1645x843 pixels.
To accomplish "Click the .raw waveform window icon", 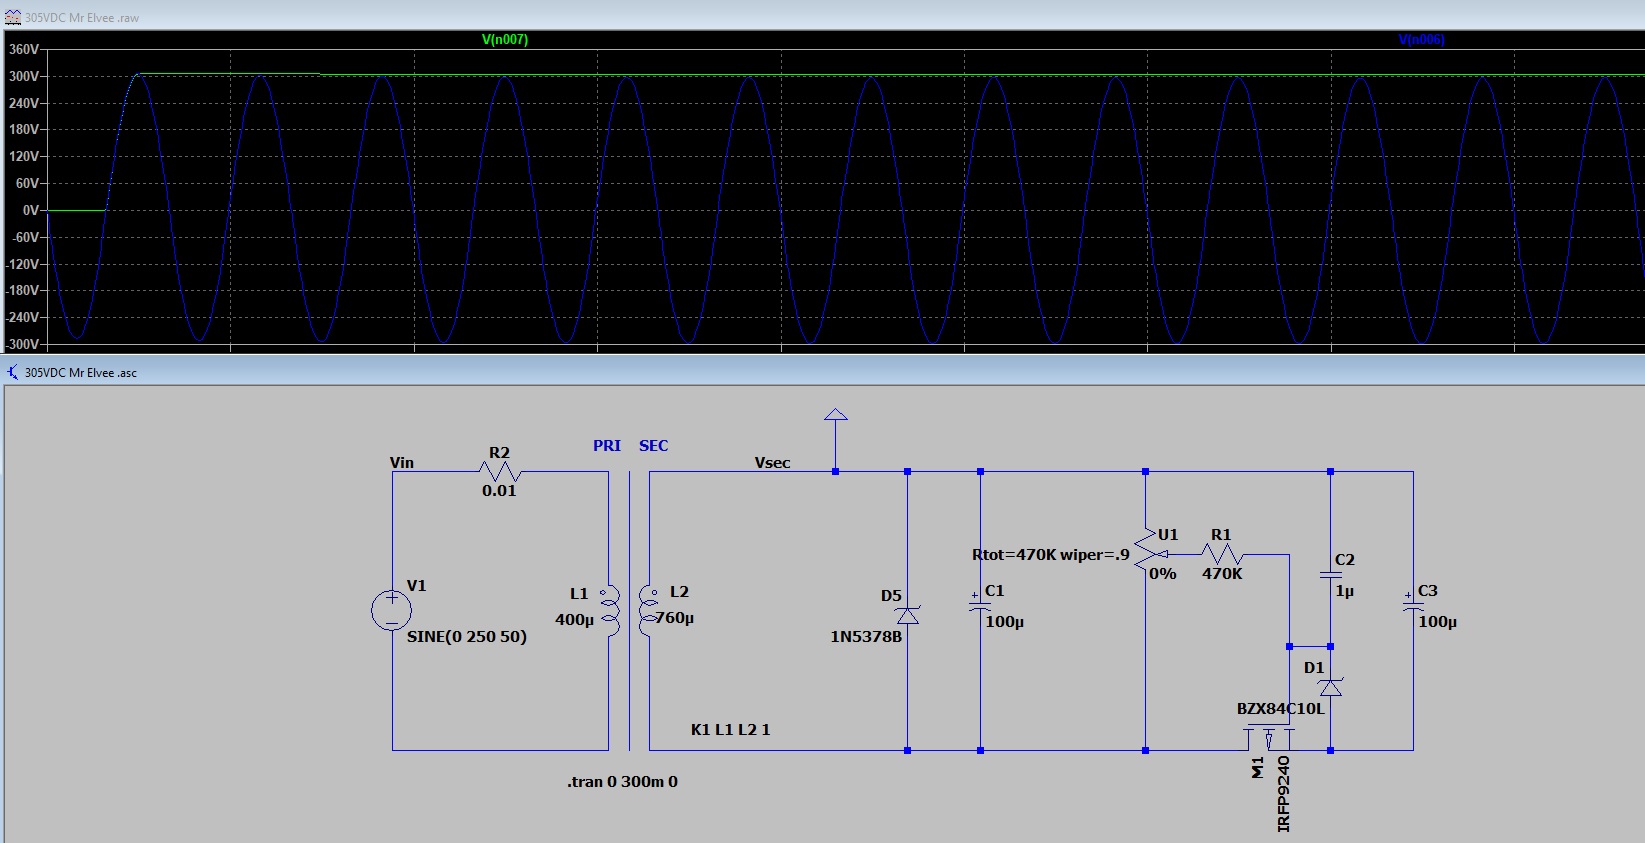I will 13,17.
